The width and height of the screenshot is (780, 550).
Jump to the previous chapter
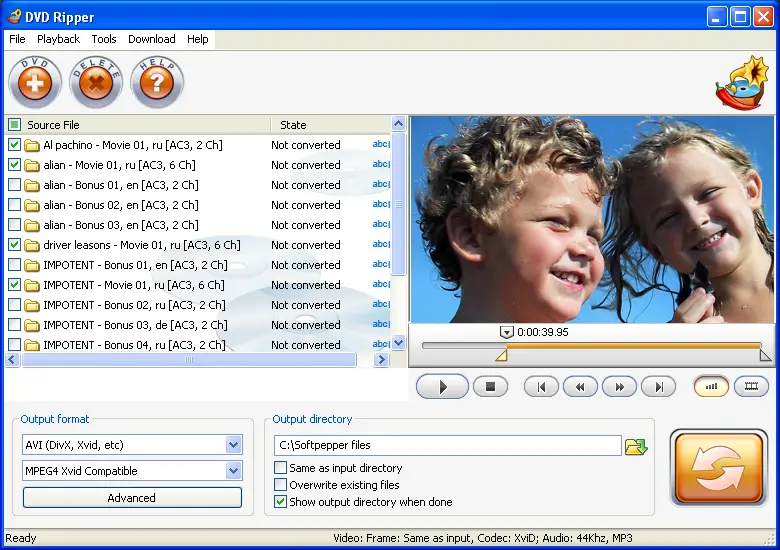pos(541,386)
